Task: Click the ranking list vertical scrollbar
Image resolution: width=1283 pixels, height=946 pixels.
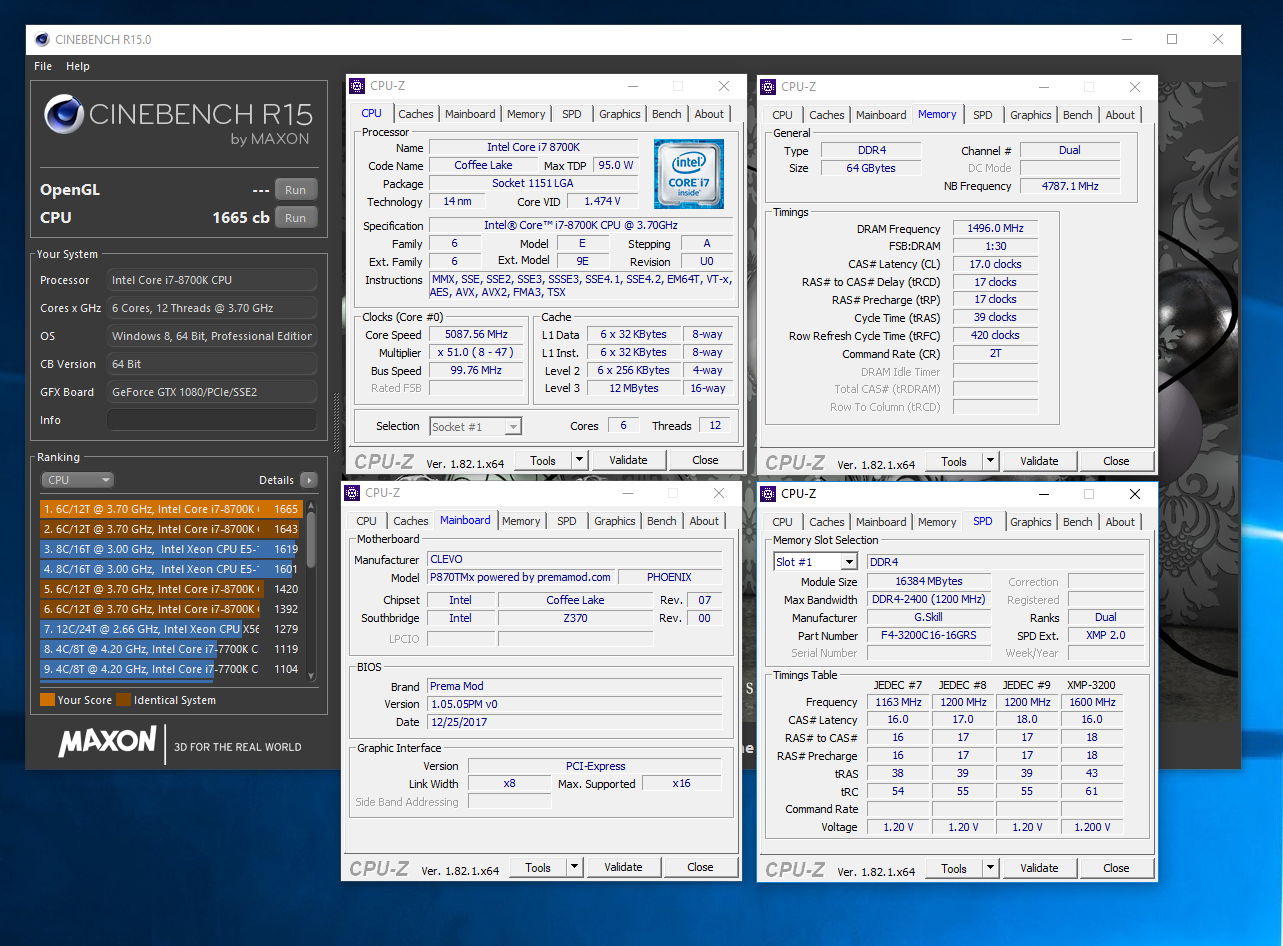Action: [311, 540]
